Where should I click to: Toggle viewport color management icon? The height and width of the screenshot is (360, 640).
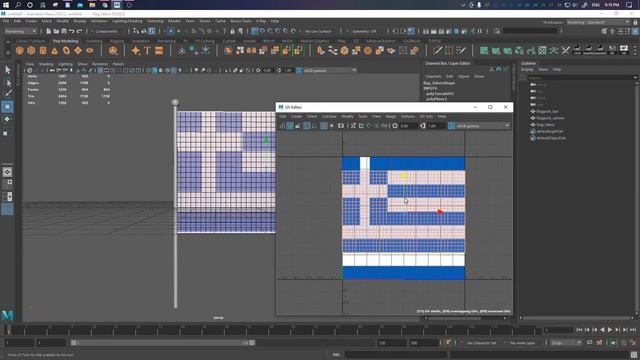pyautogui.click(x=299, y=70)
